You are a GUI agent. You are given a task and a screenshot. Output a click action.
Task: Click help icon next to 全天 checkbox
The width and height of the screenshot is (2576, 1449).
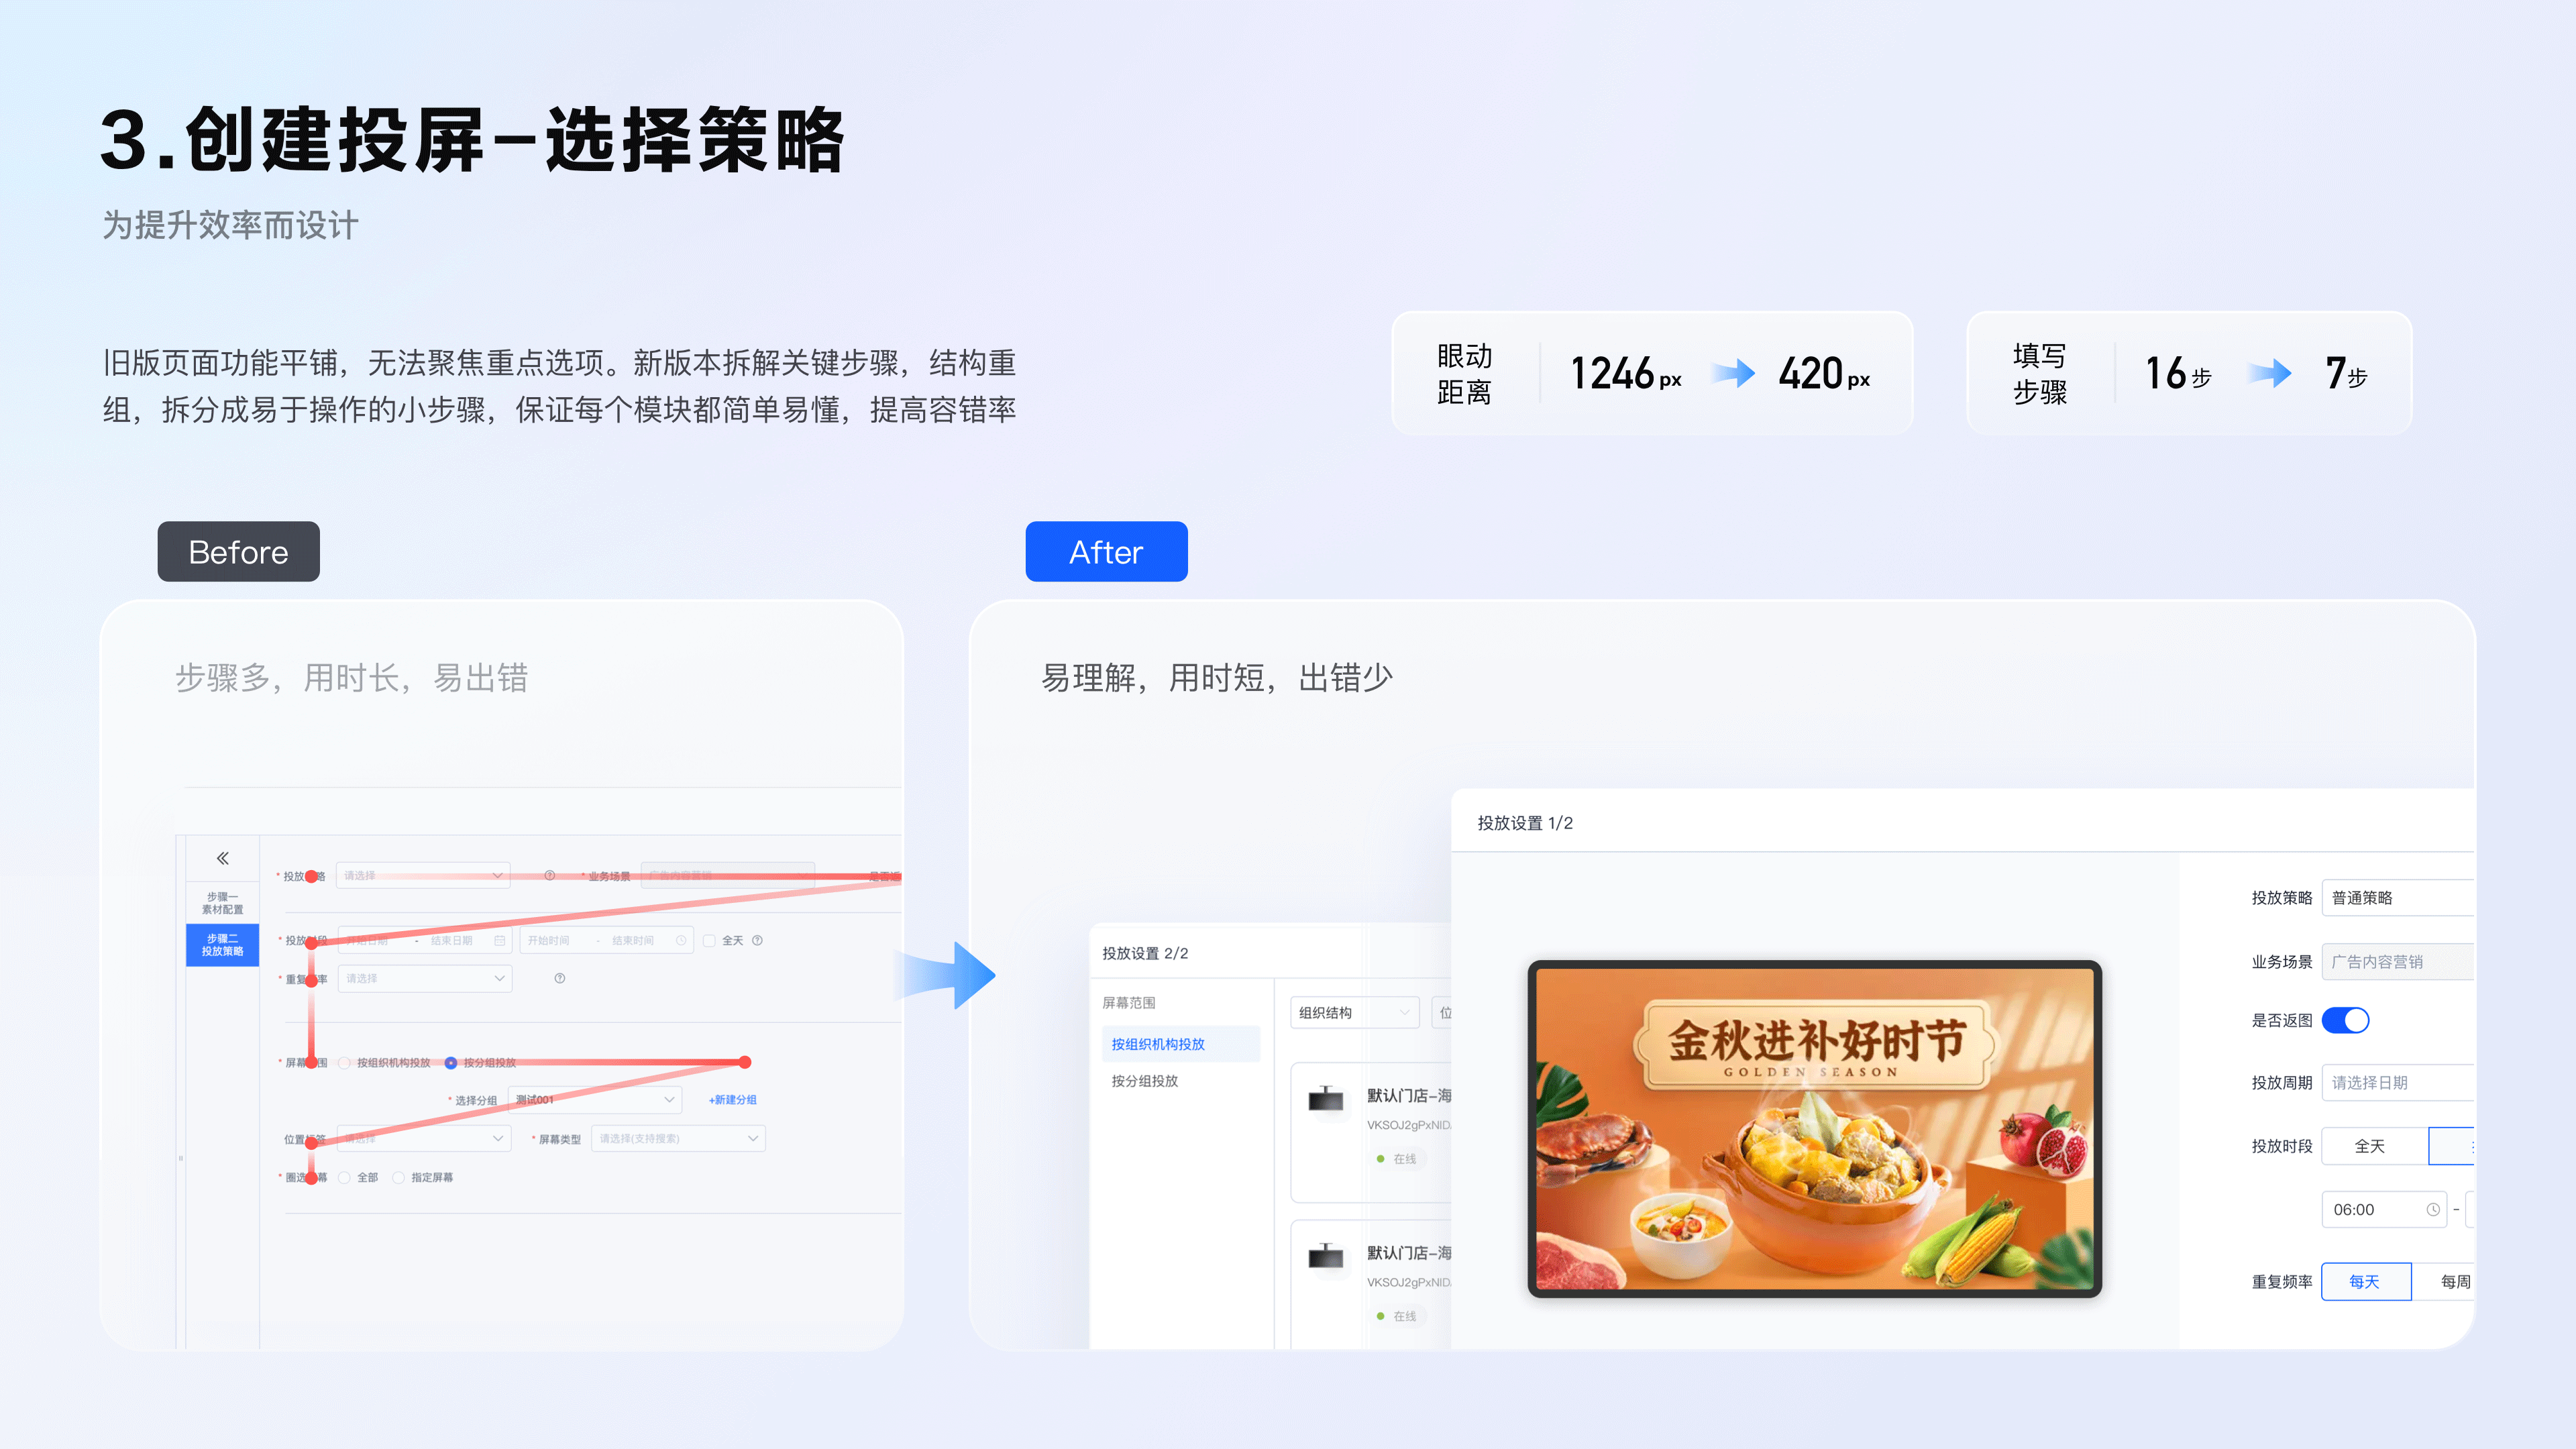[757, 940]
